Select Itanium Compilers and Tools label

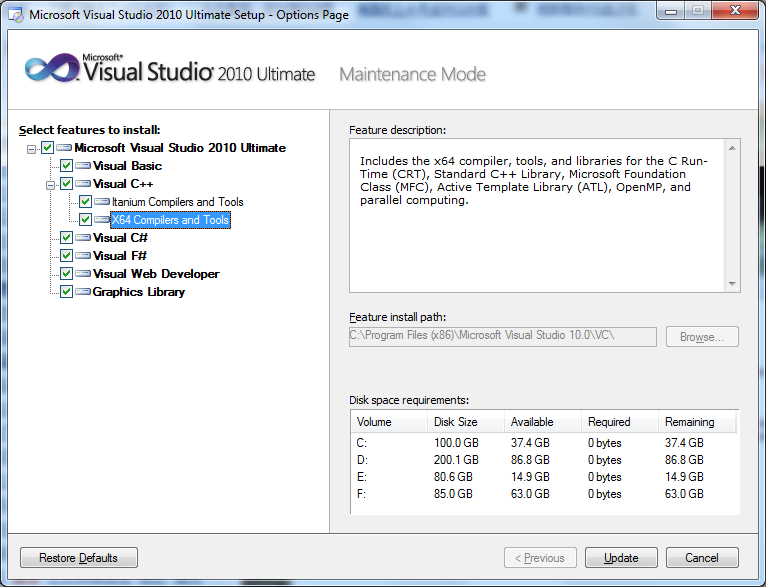177,202
